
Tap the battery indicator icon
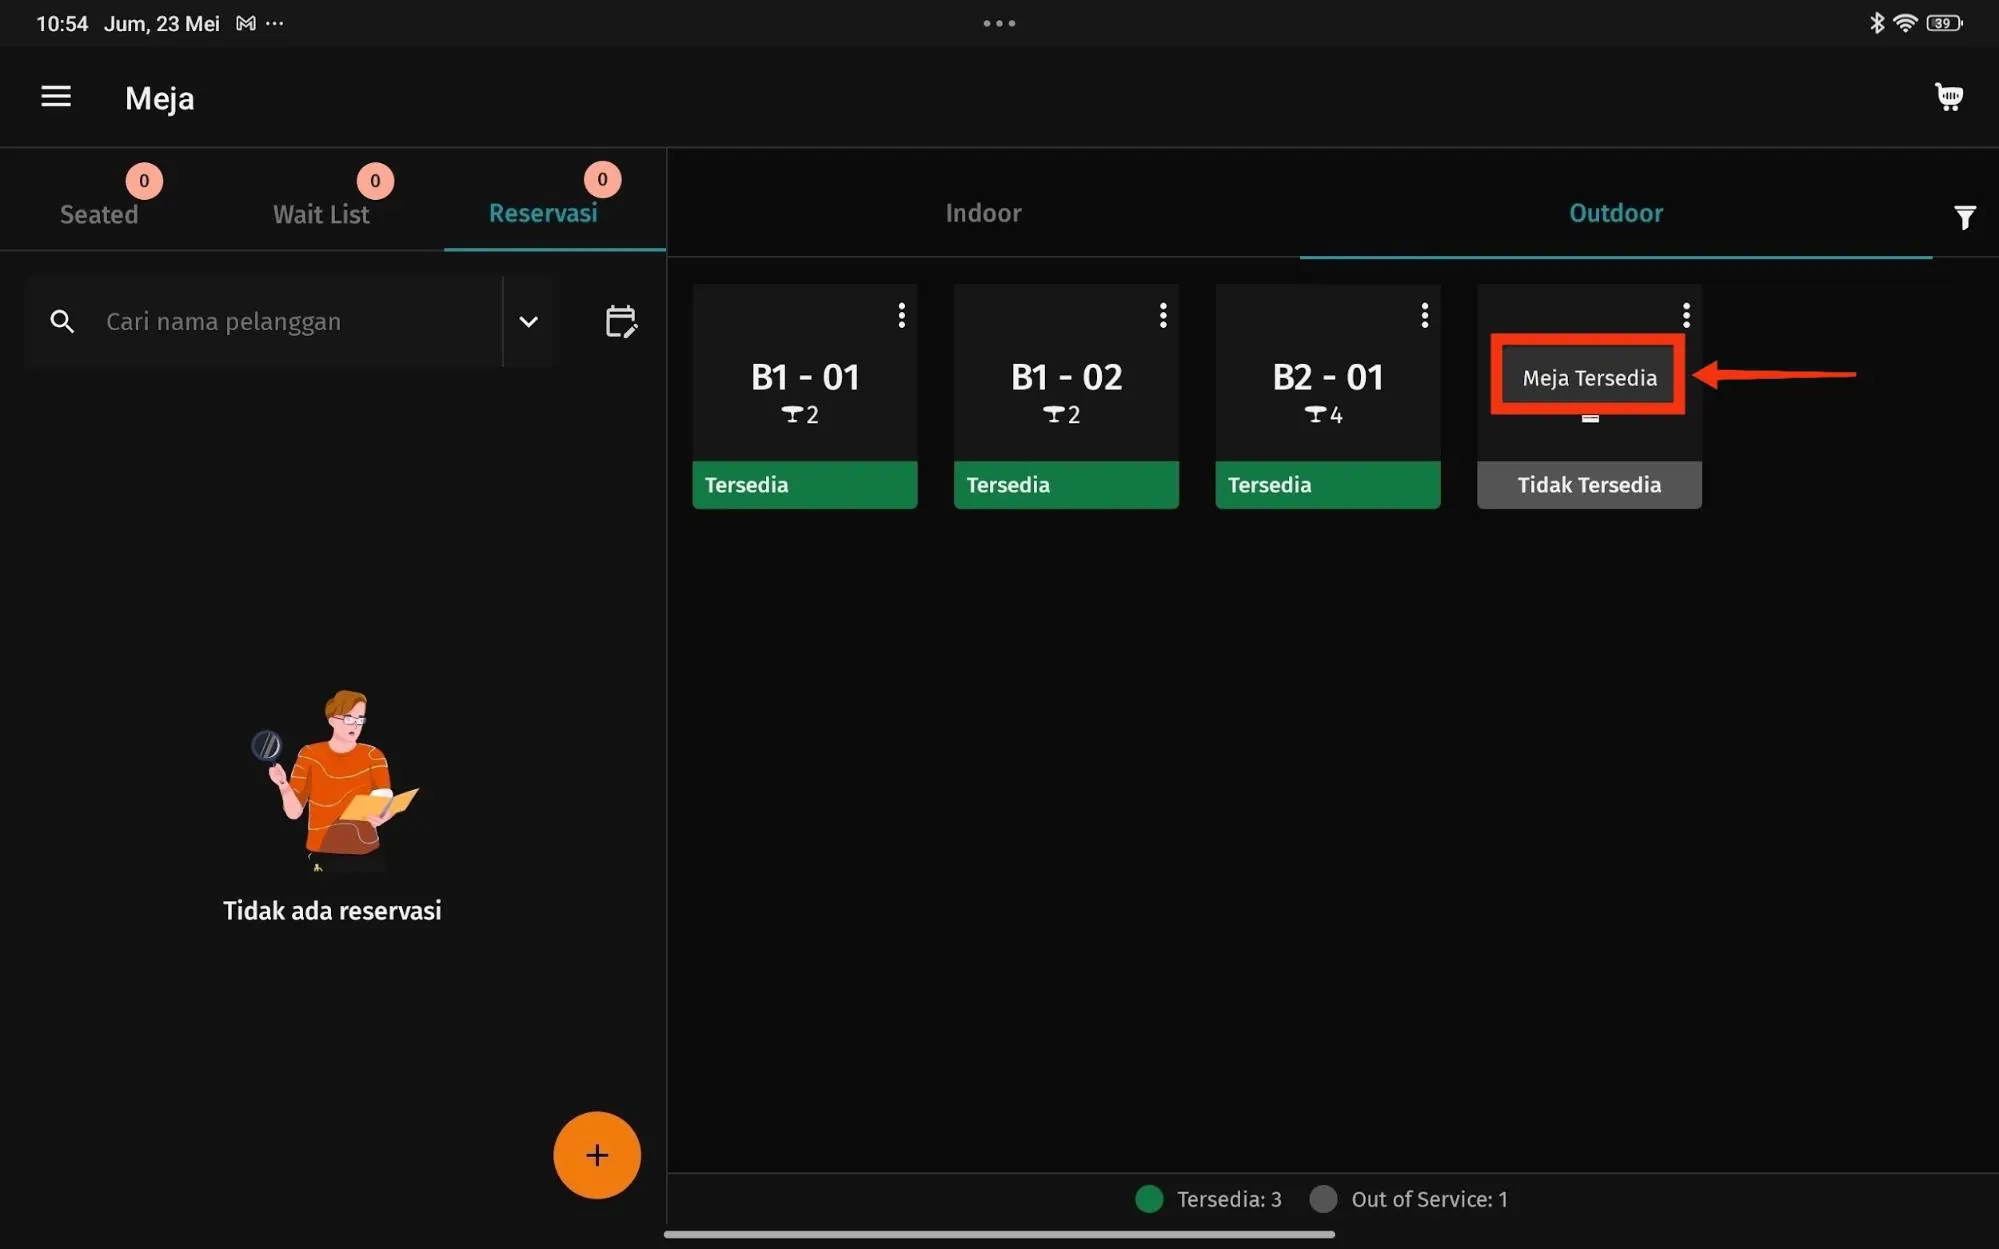(1944, 23)
